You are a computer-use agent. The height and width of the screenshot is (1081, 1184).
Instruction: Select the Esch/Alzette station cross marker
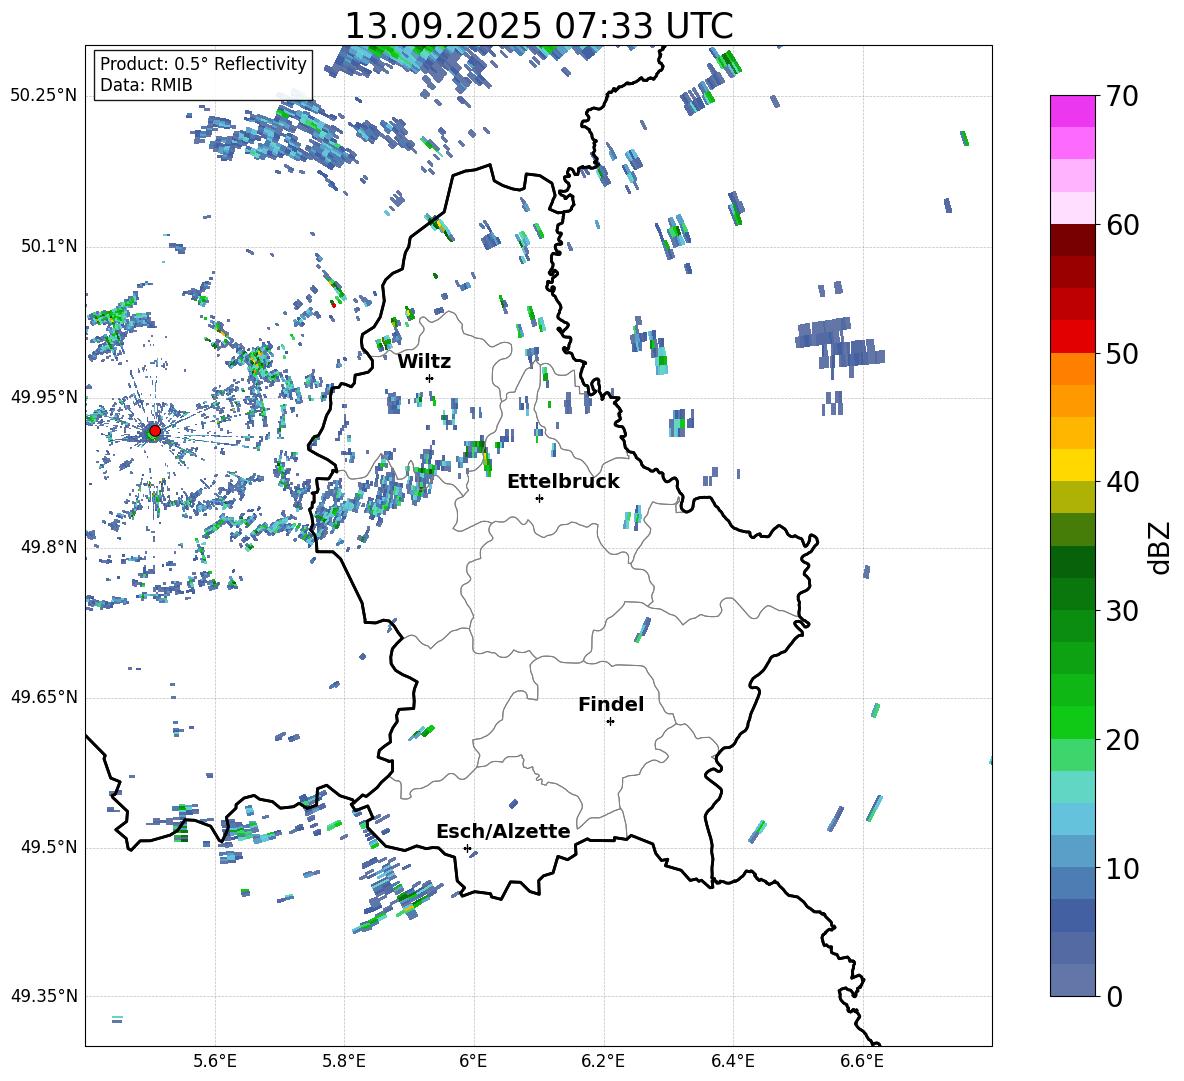pos(467,848)
